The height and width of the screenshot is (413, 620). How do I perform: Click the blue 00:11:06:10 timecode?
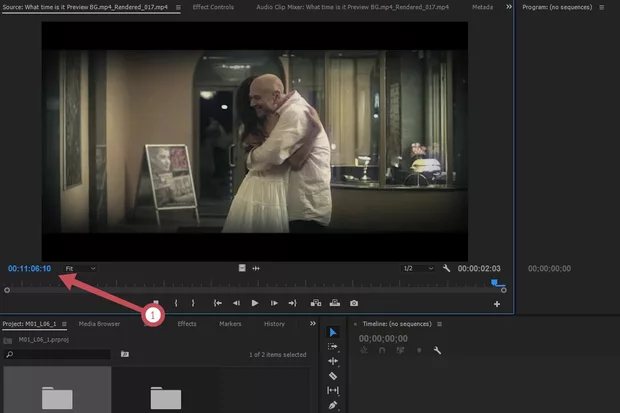click(29, 269)
